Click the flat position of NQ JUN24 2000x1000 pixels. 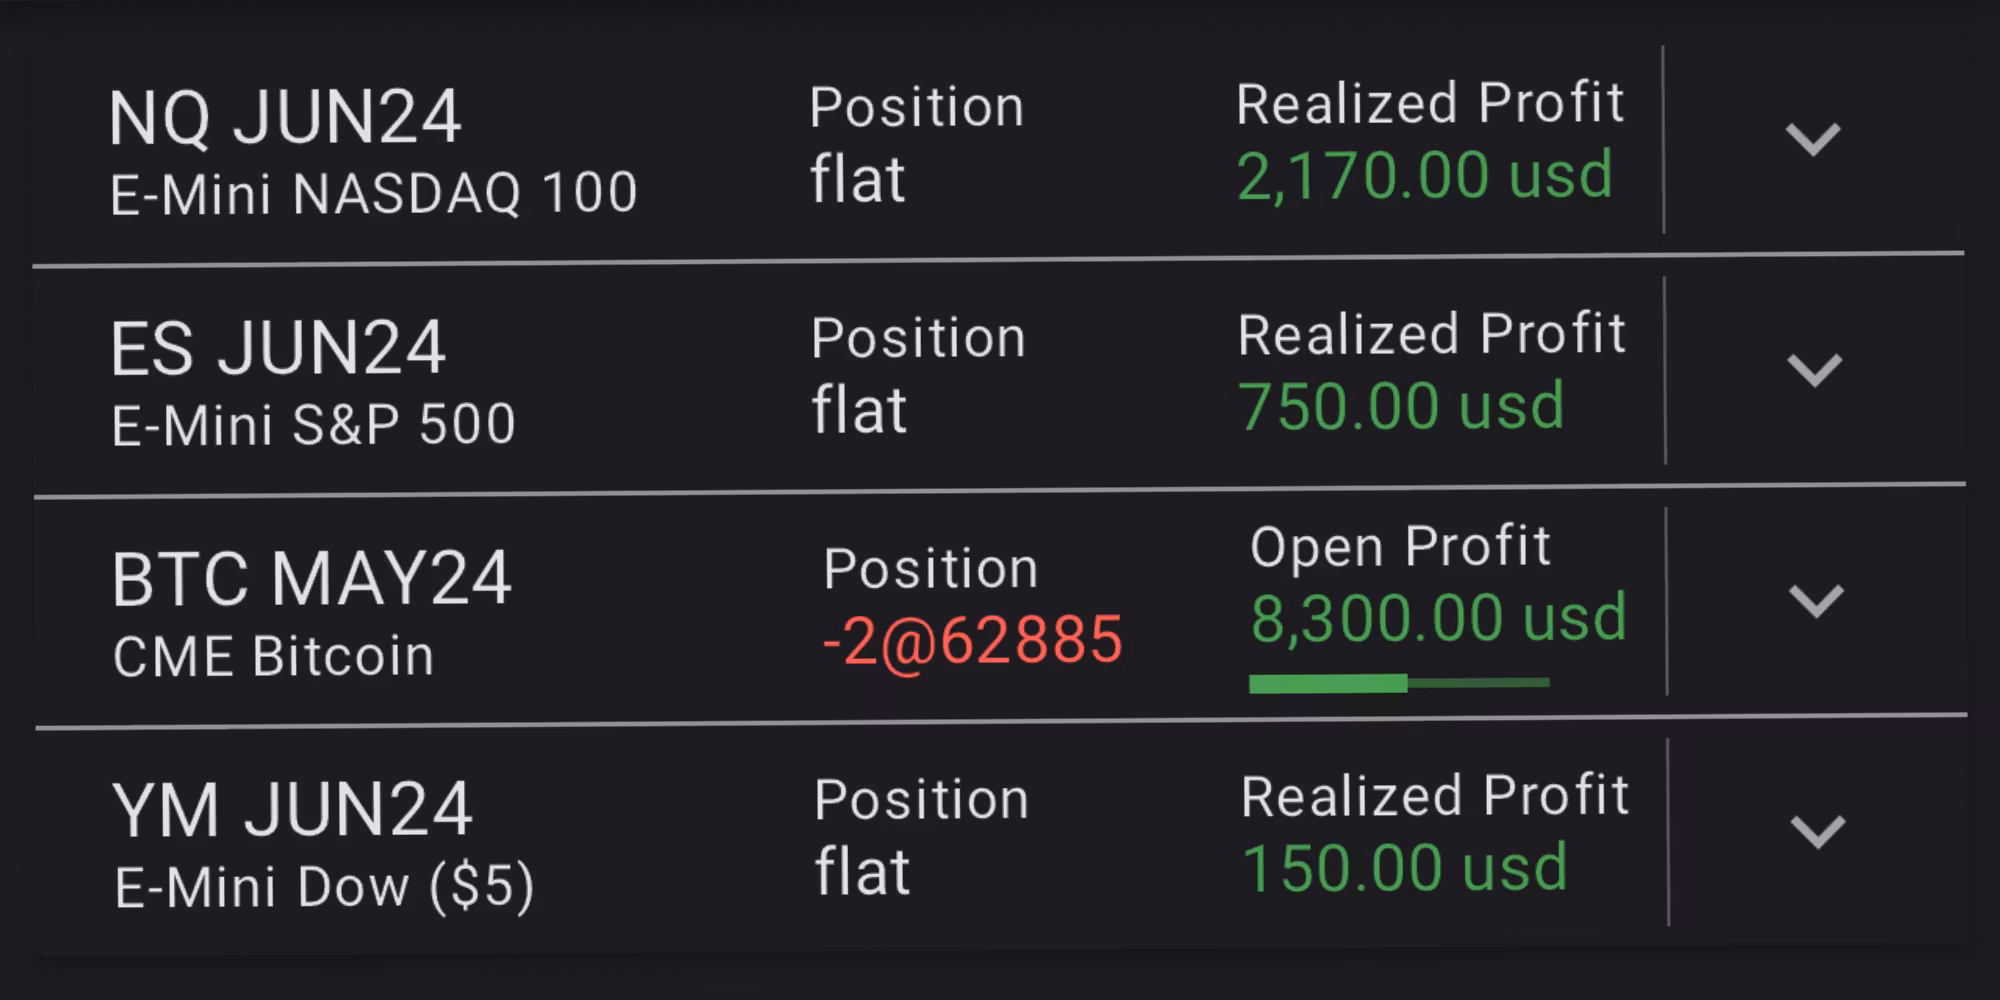click(858, 181)
